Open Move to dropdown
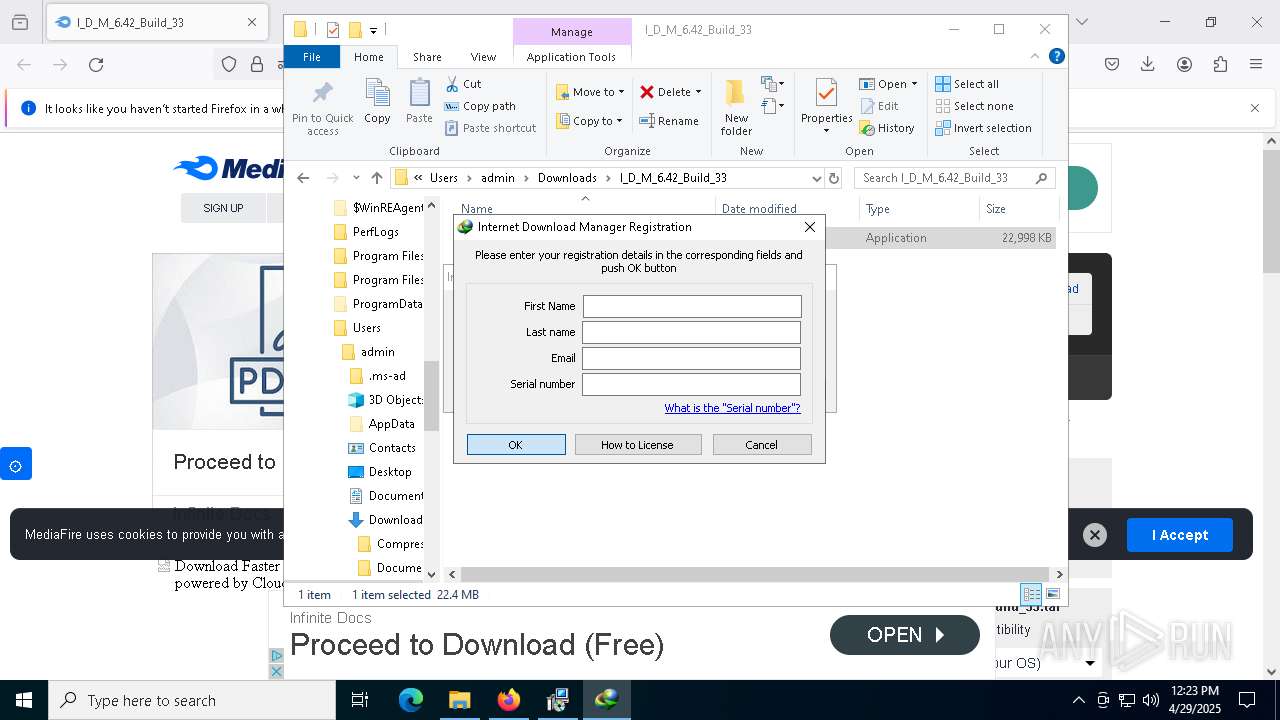This screenshot has width=1280, height=720. 590,92
